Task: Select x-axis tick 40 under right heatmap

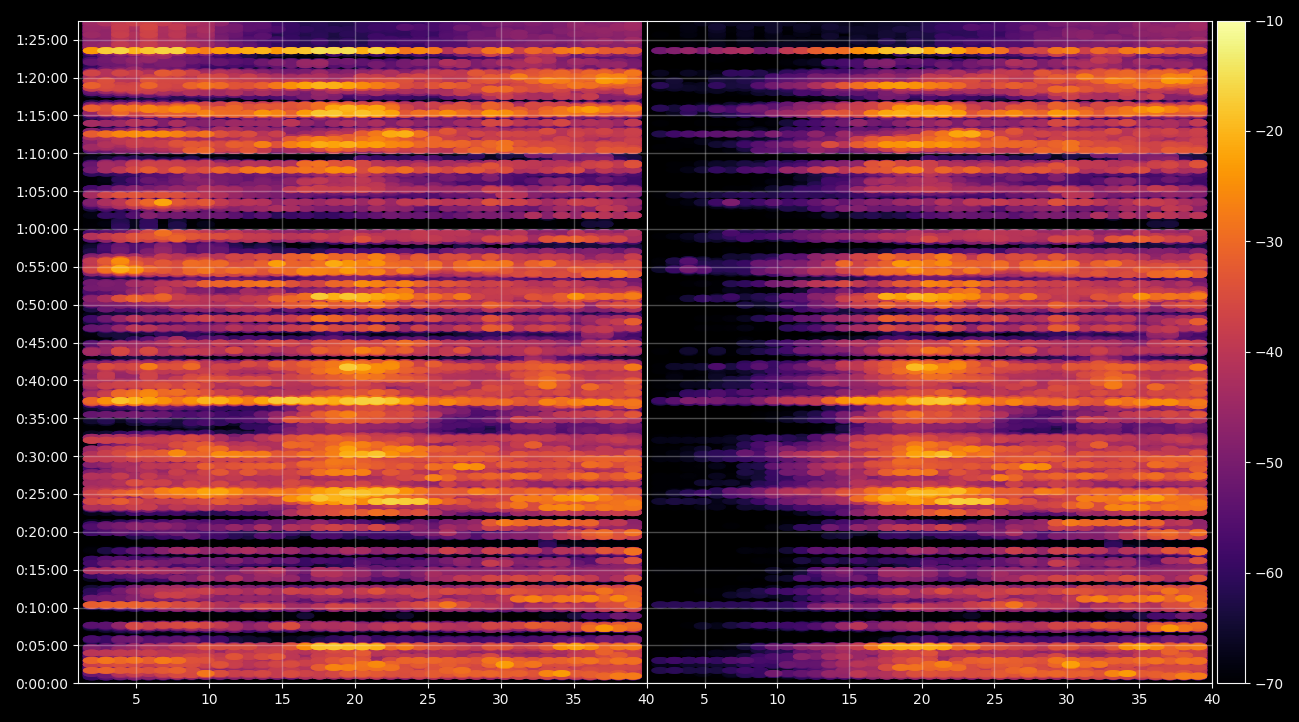Action: [x=1213, y=699]
